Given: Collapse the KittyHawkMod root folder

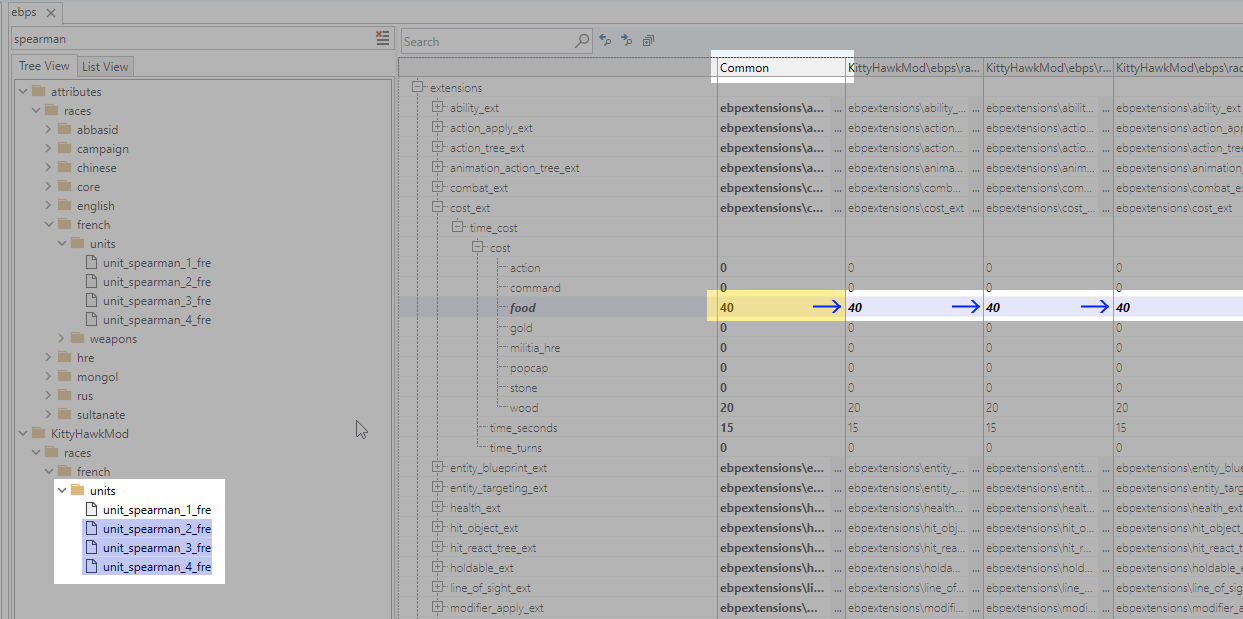Looking at the screenshot, I should tap(23, 434).
